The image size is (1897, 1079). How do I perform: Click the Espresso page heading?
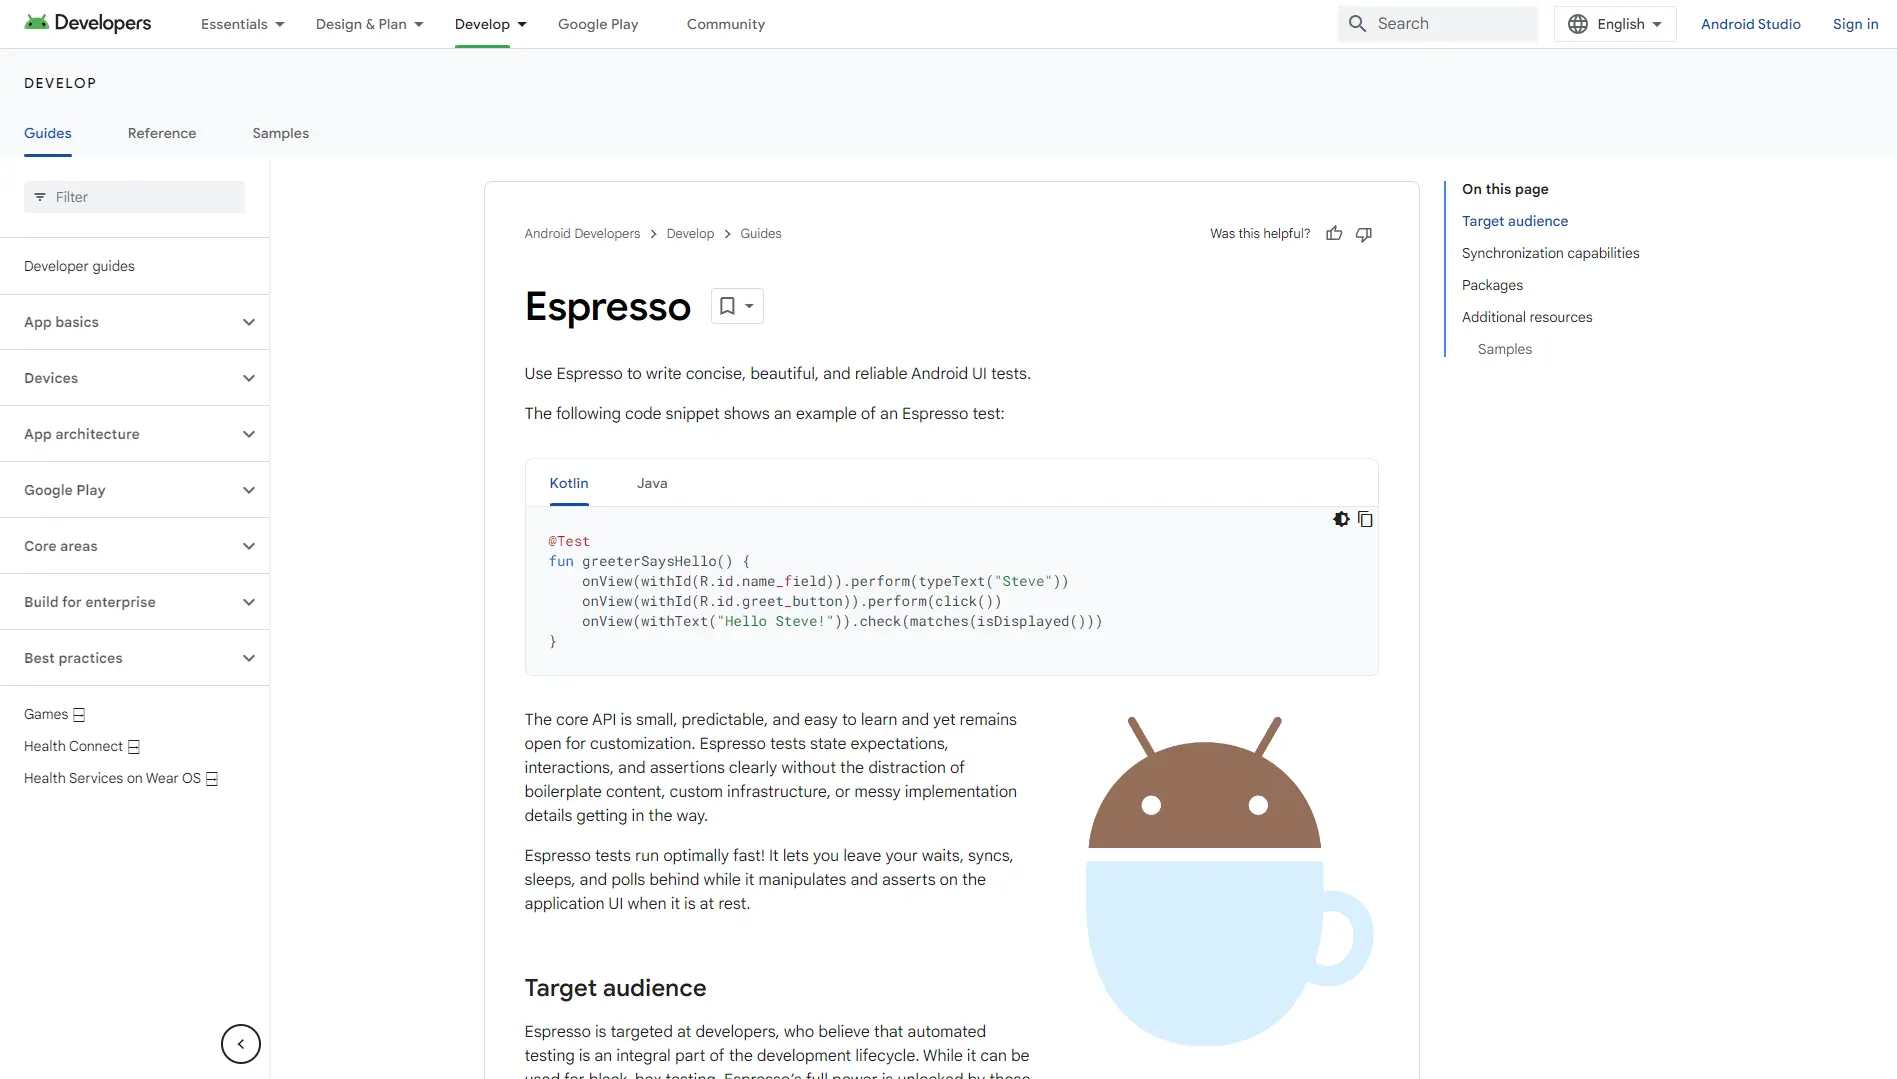608,306
